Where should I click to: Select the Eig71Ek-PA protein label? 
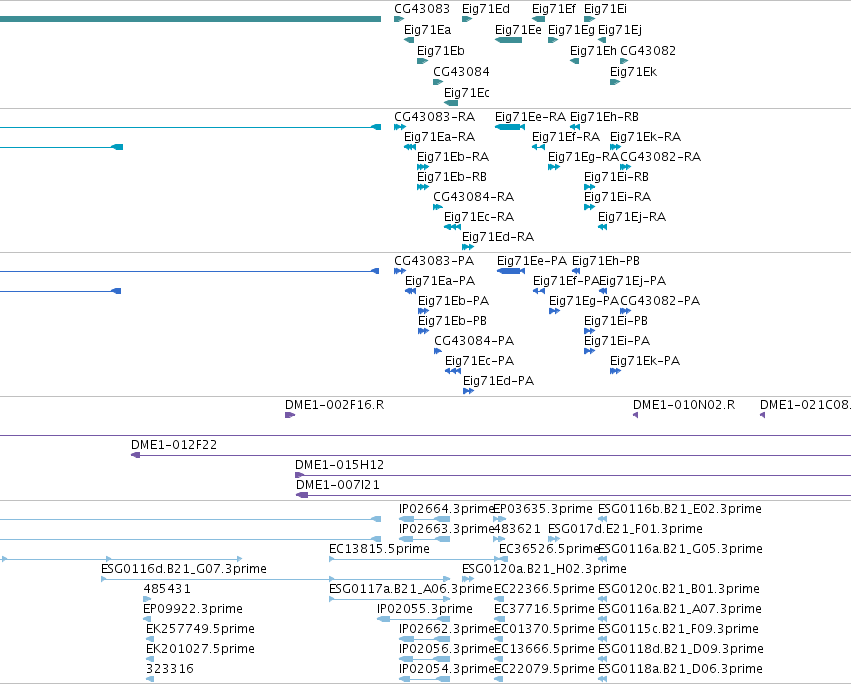tap(645, 362)
